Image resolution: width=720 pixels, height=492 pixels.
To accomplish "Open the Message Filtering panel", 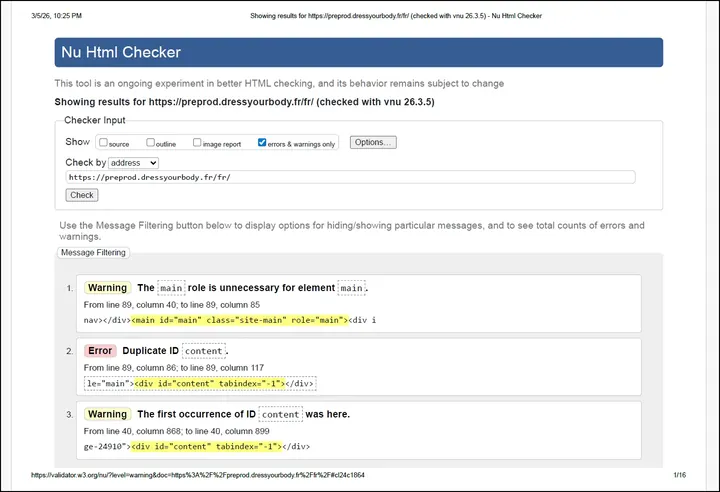I will click(93, 253).
